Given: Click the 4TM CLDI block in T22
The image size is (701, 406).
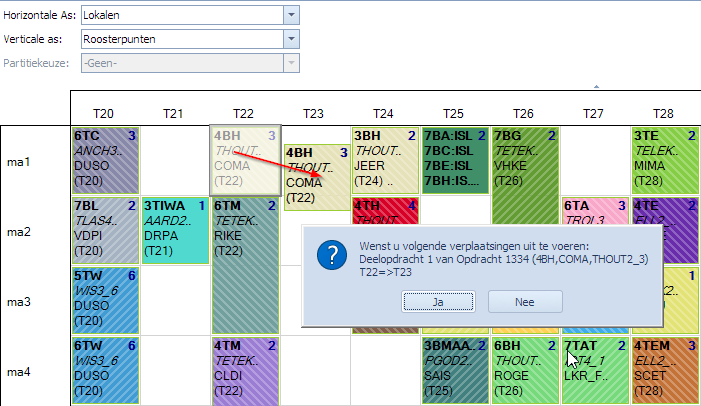Looking at the screenshot, I should click(x=245, y=372).
